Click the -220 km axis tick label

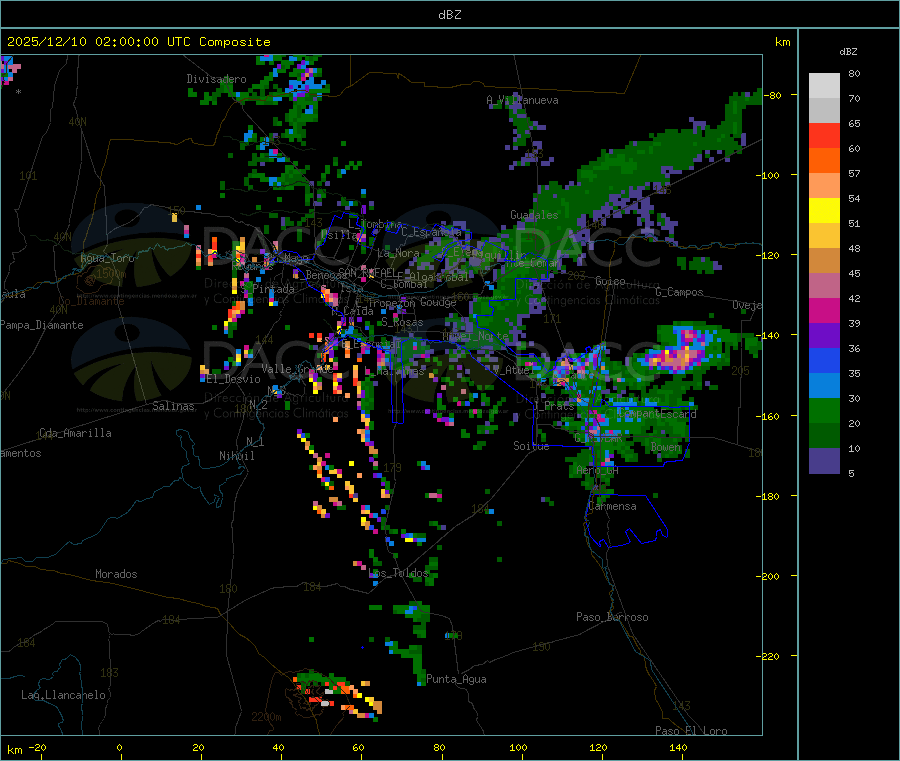[x=768, y=656]
